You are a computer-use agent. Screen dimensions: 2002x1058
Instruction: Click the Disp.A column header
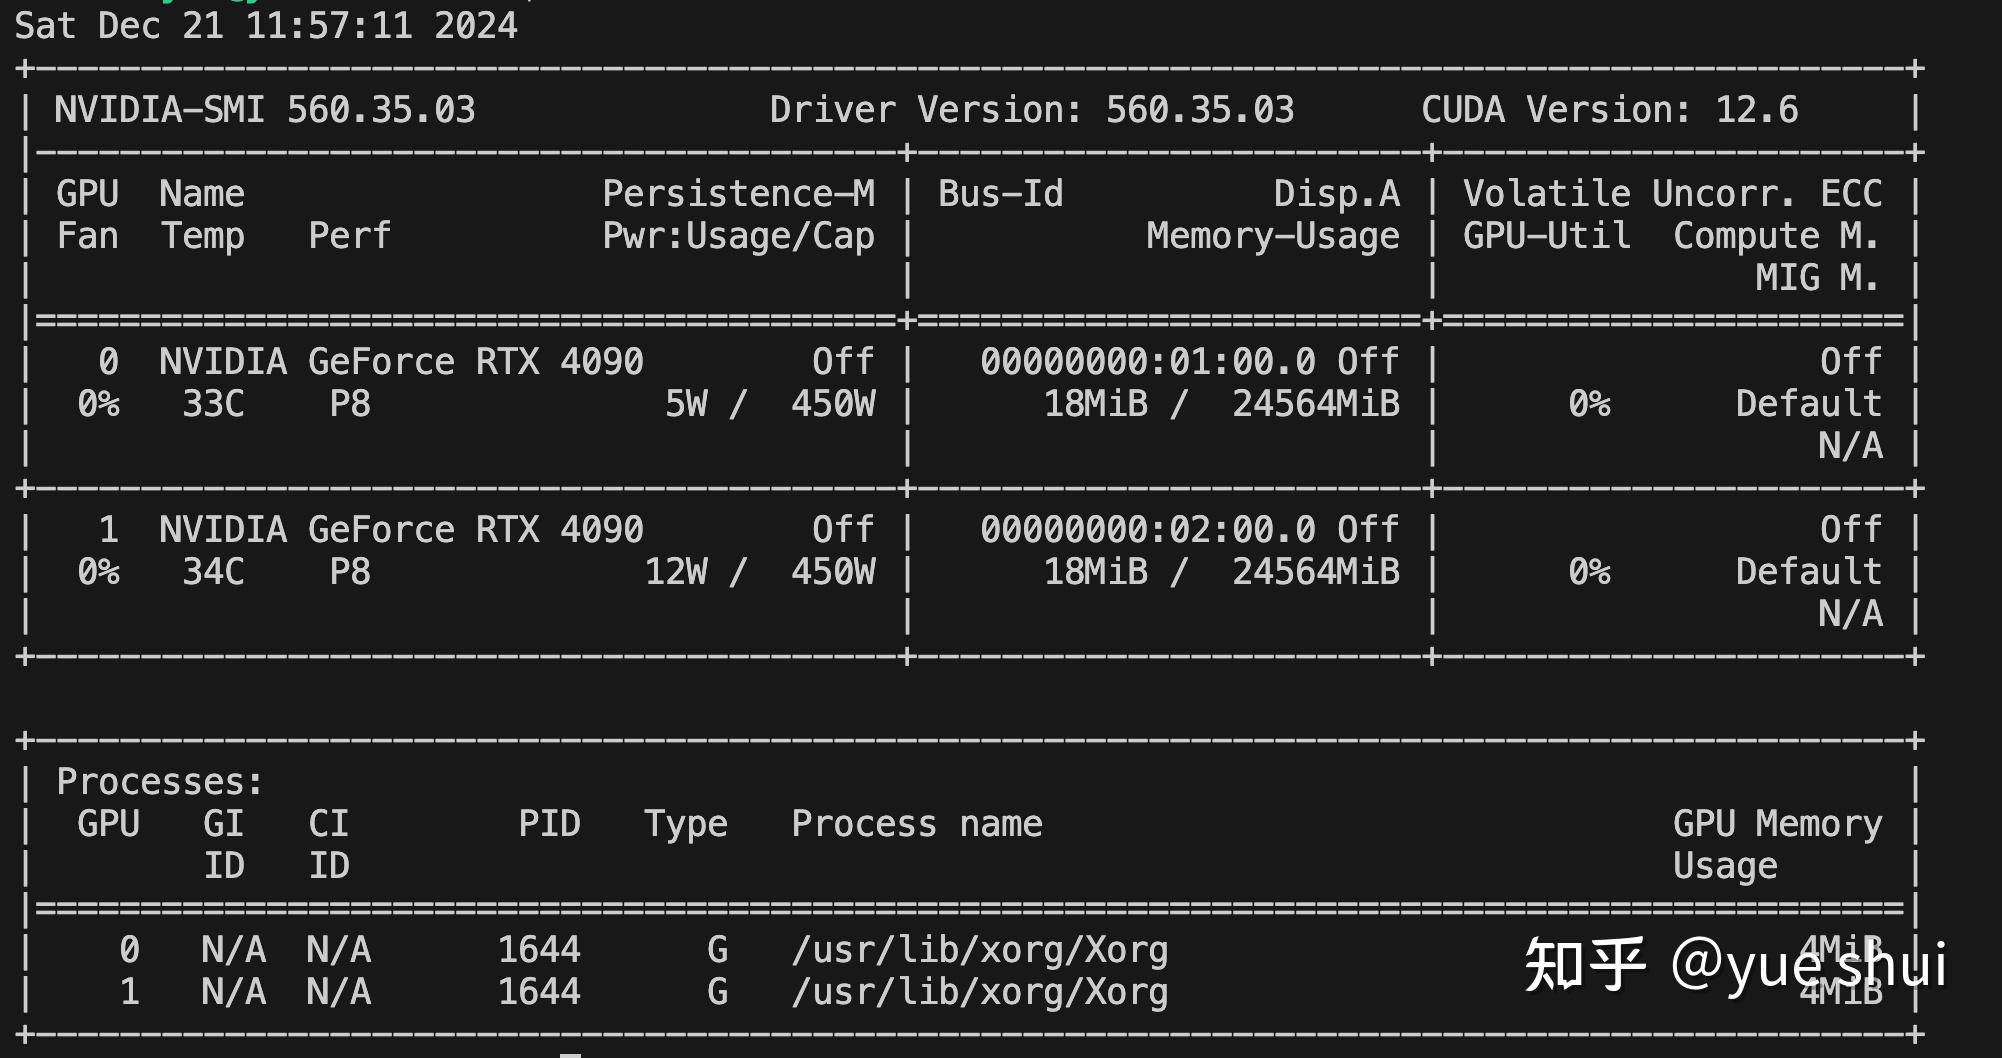(x=1337, y=193)
